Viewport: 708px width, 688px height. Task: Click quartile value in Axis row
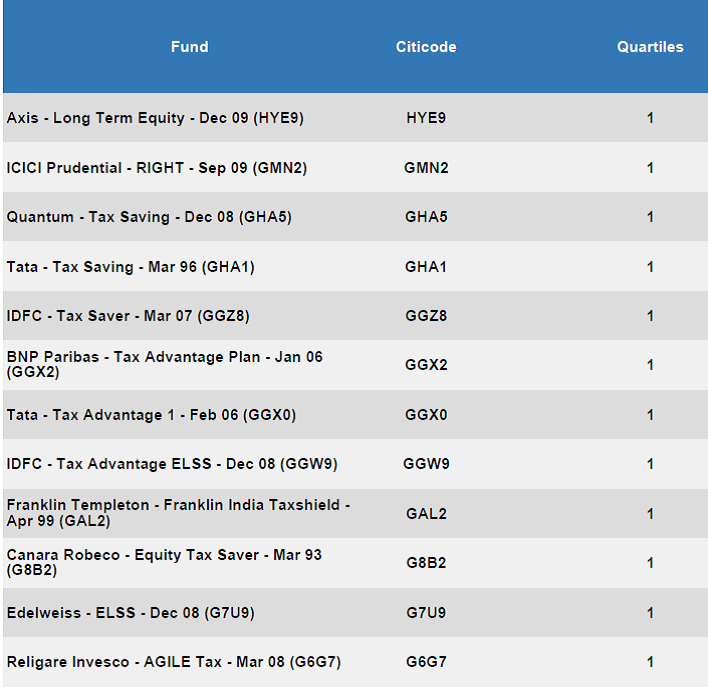pos(650,118)
